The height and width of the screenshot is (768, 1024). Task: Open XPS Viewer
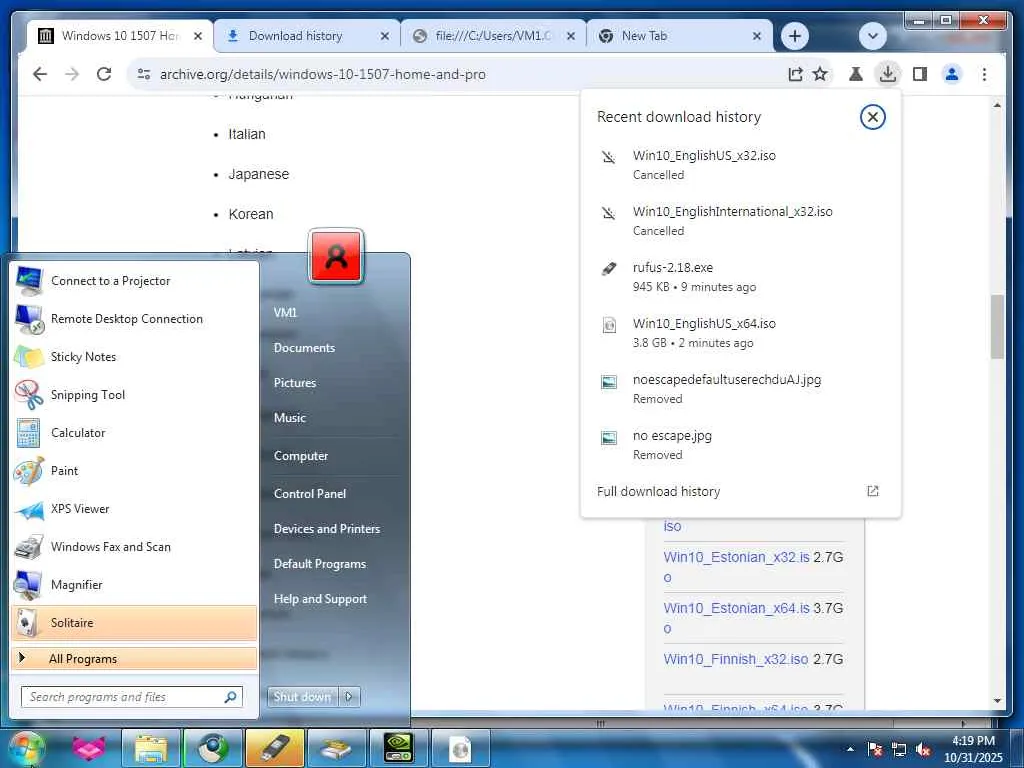(134, 509)
